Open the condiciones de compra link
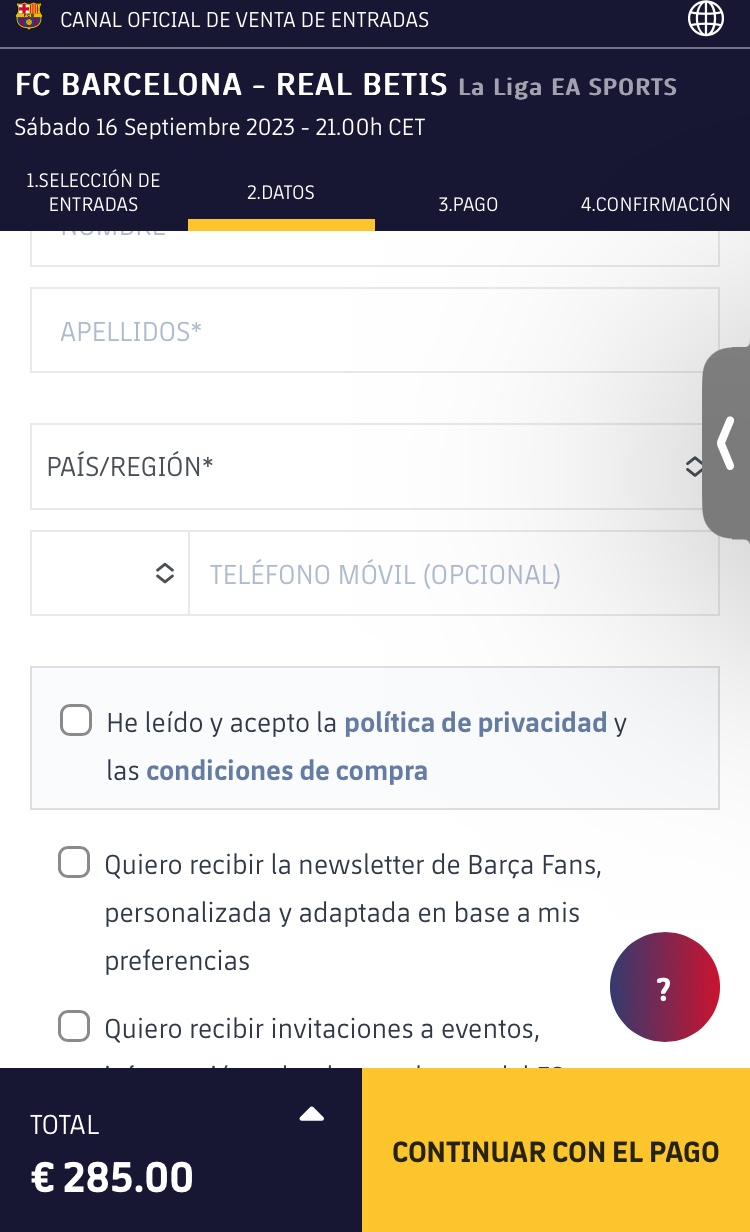Viewport: 750px width, 1232px height. click(287, 771)
